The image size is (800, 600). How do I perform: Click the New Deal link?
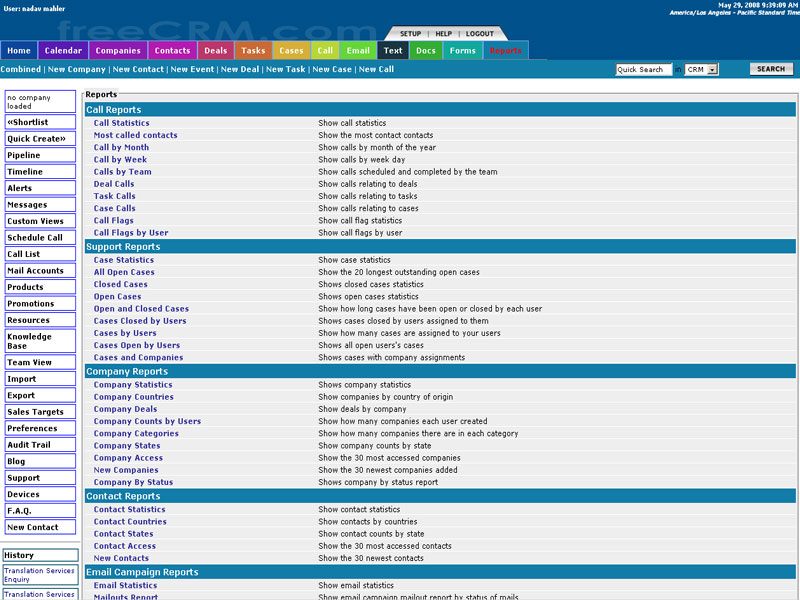[x=240, y=69]
